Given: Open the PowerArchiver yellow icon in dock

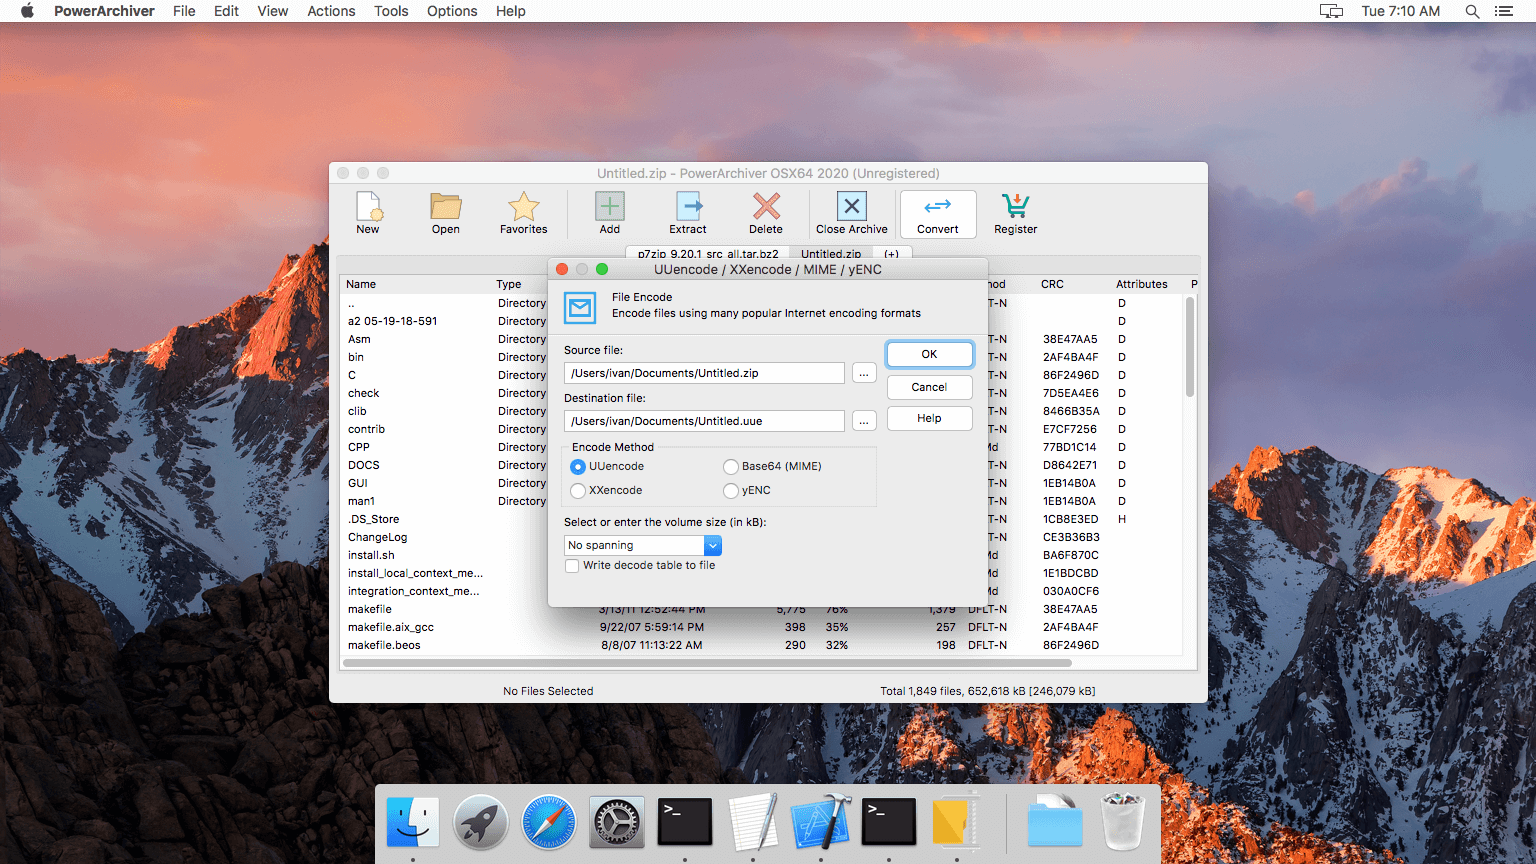Looking at the screenshot, I should coord(957,822).
